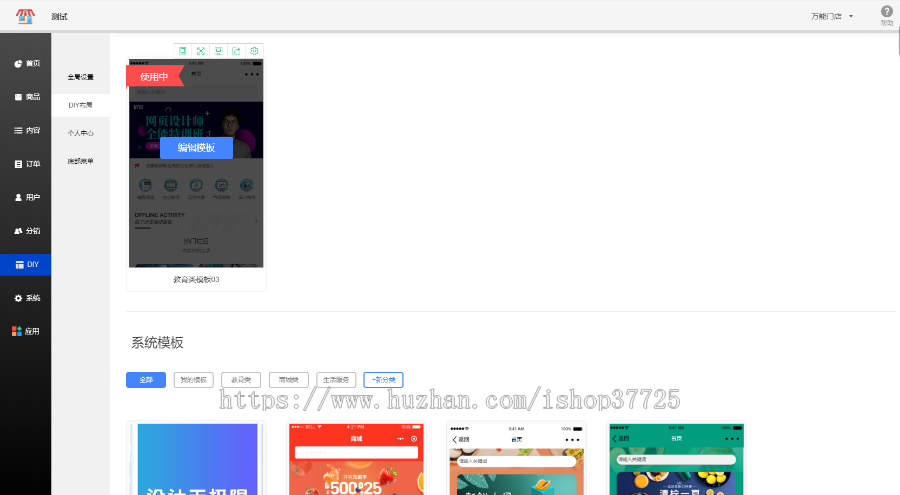
Task: Open 内容 content in sidebar
Action: [26, 130]
